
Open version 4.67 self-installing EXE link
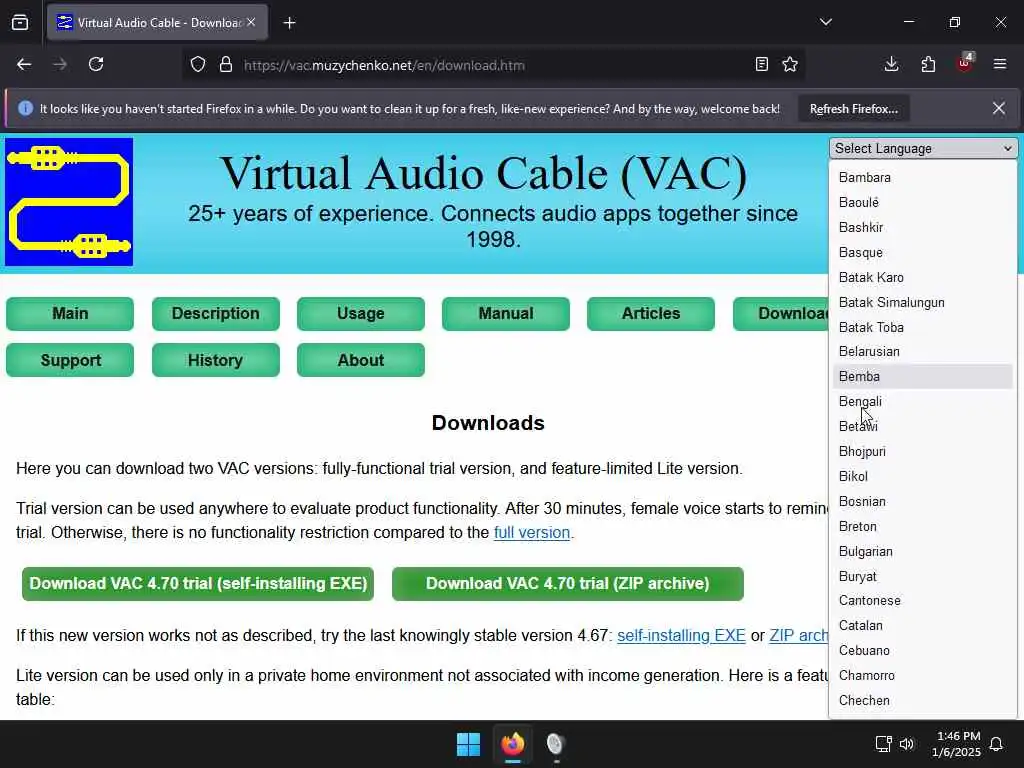tap(681, 635)
